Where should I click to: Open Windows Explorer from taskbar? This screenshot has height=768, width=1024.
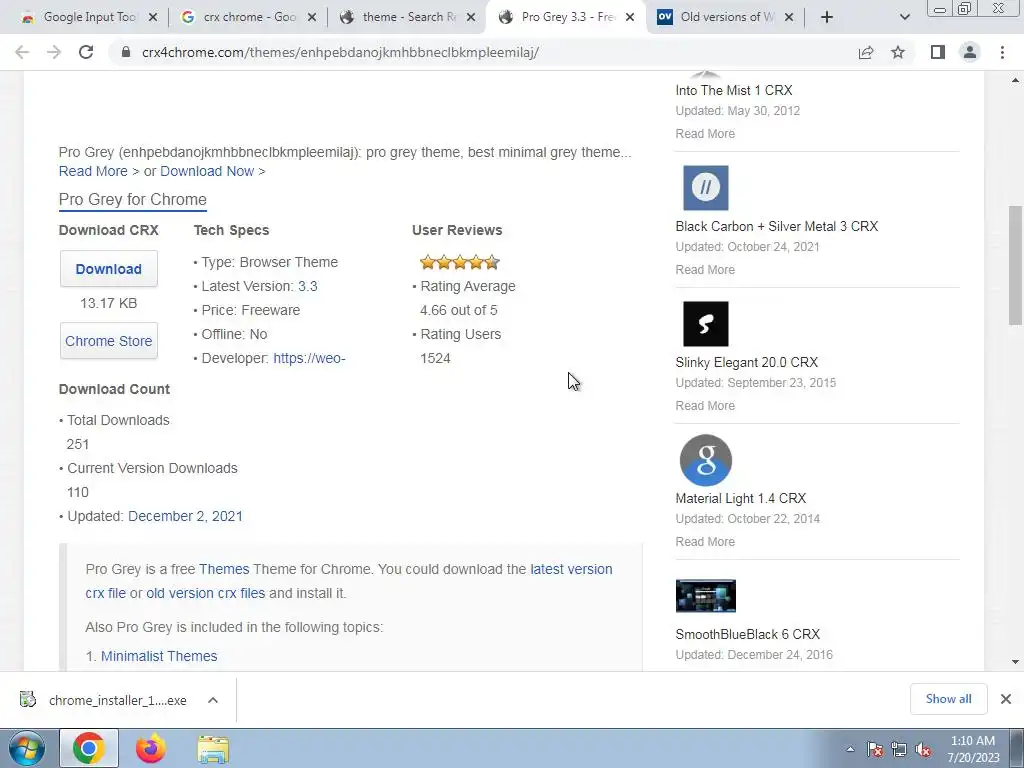(x=213, y=749)
